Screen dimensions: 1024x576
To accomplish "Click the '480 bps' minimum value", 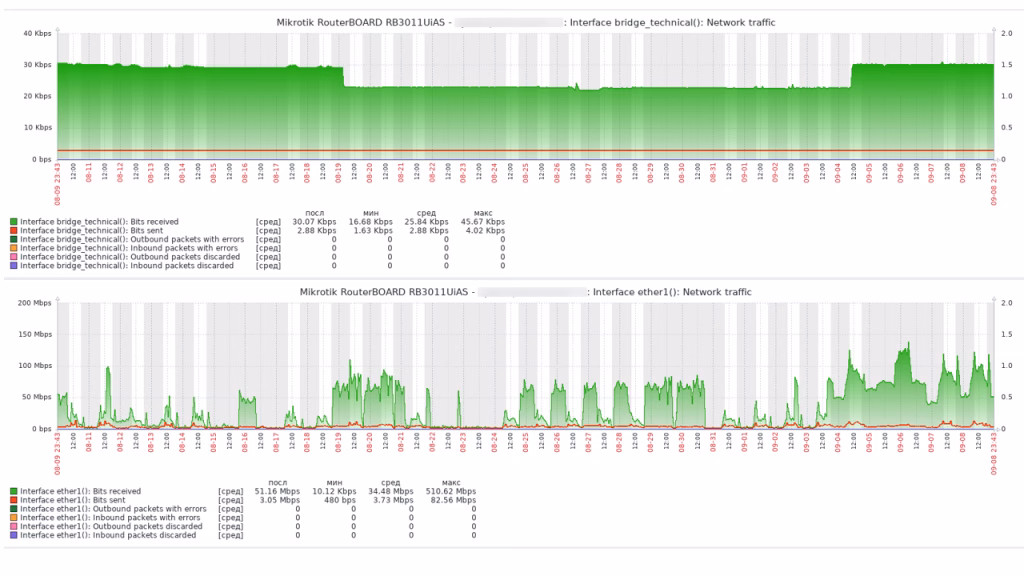I will tap(340, 500).
